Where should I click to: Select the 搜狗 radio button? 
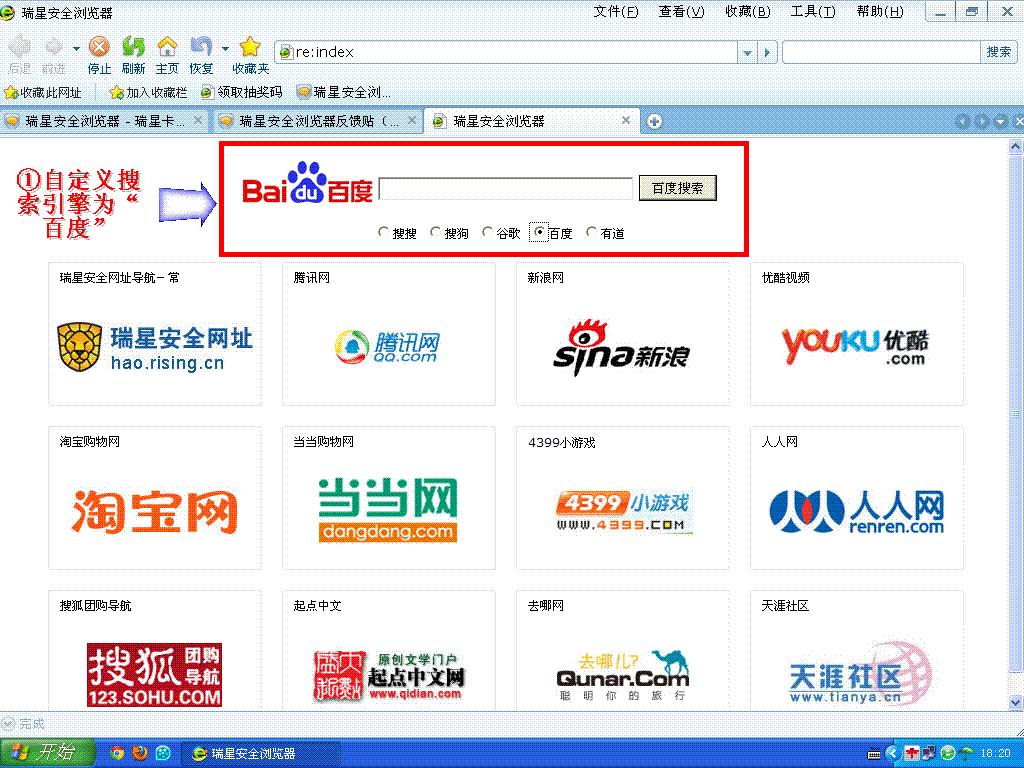click(x=436, y=232)
